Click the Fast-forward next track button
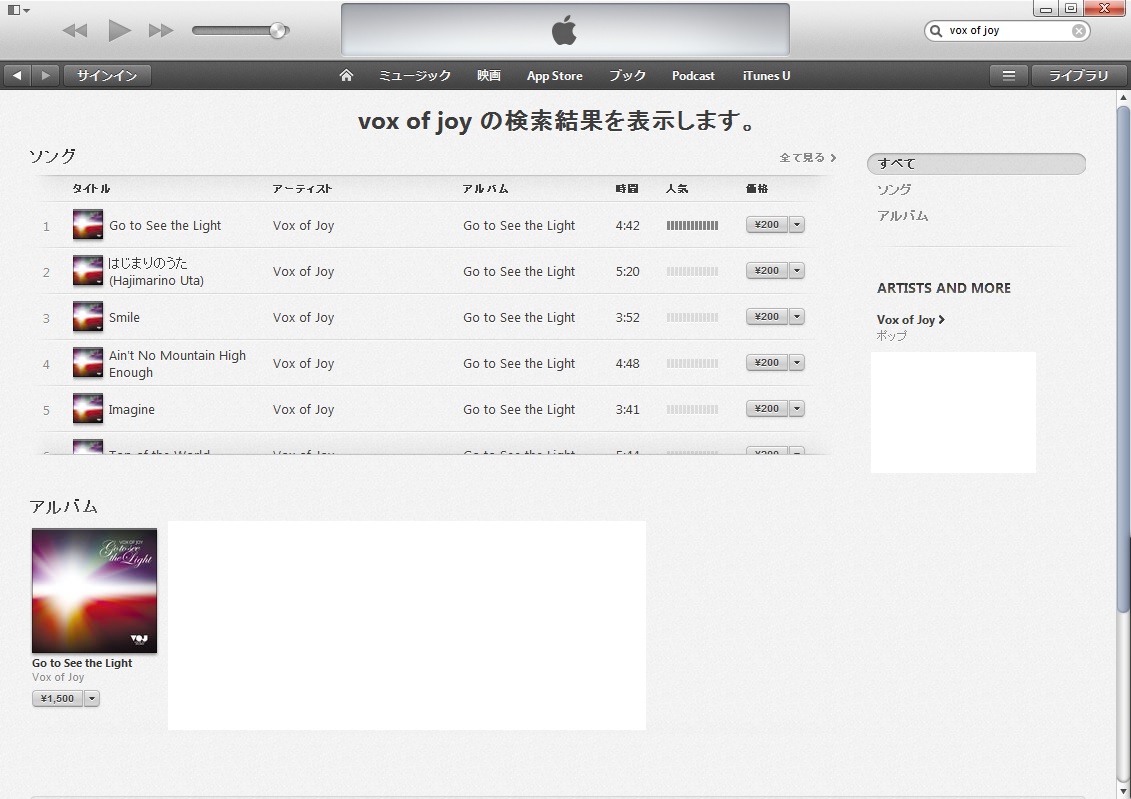The width and height of the screenshot is (1131, 799). (x=161, y=31)
